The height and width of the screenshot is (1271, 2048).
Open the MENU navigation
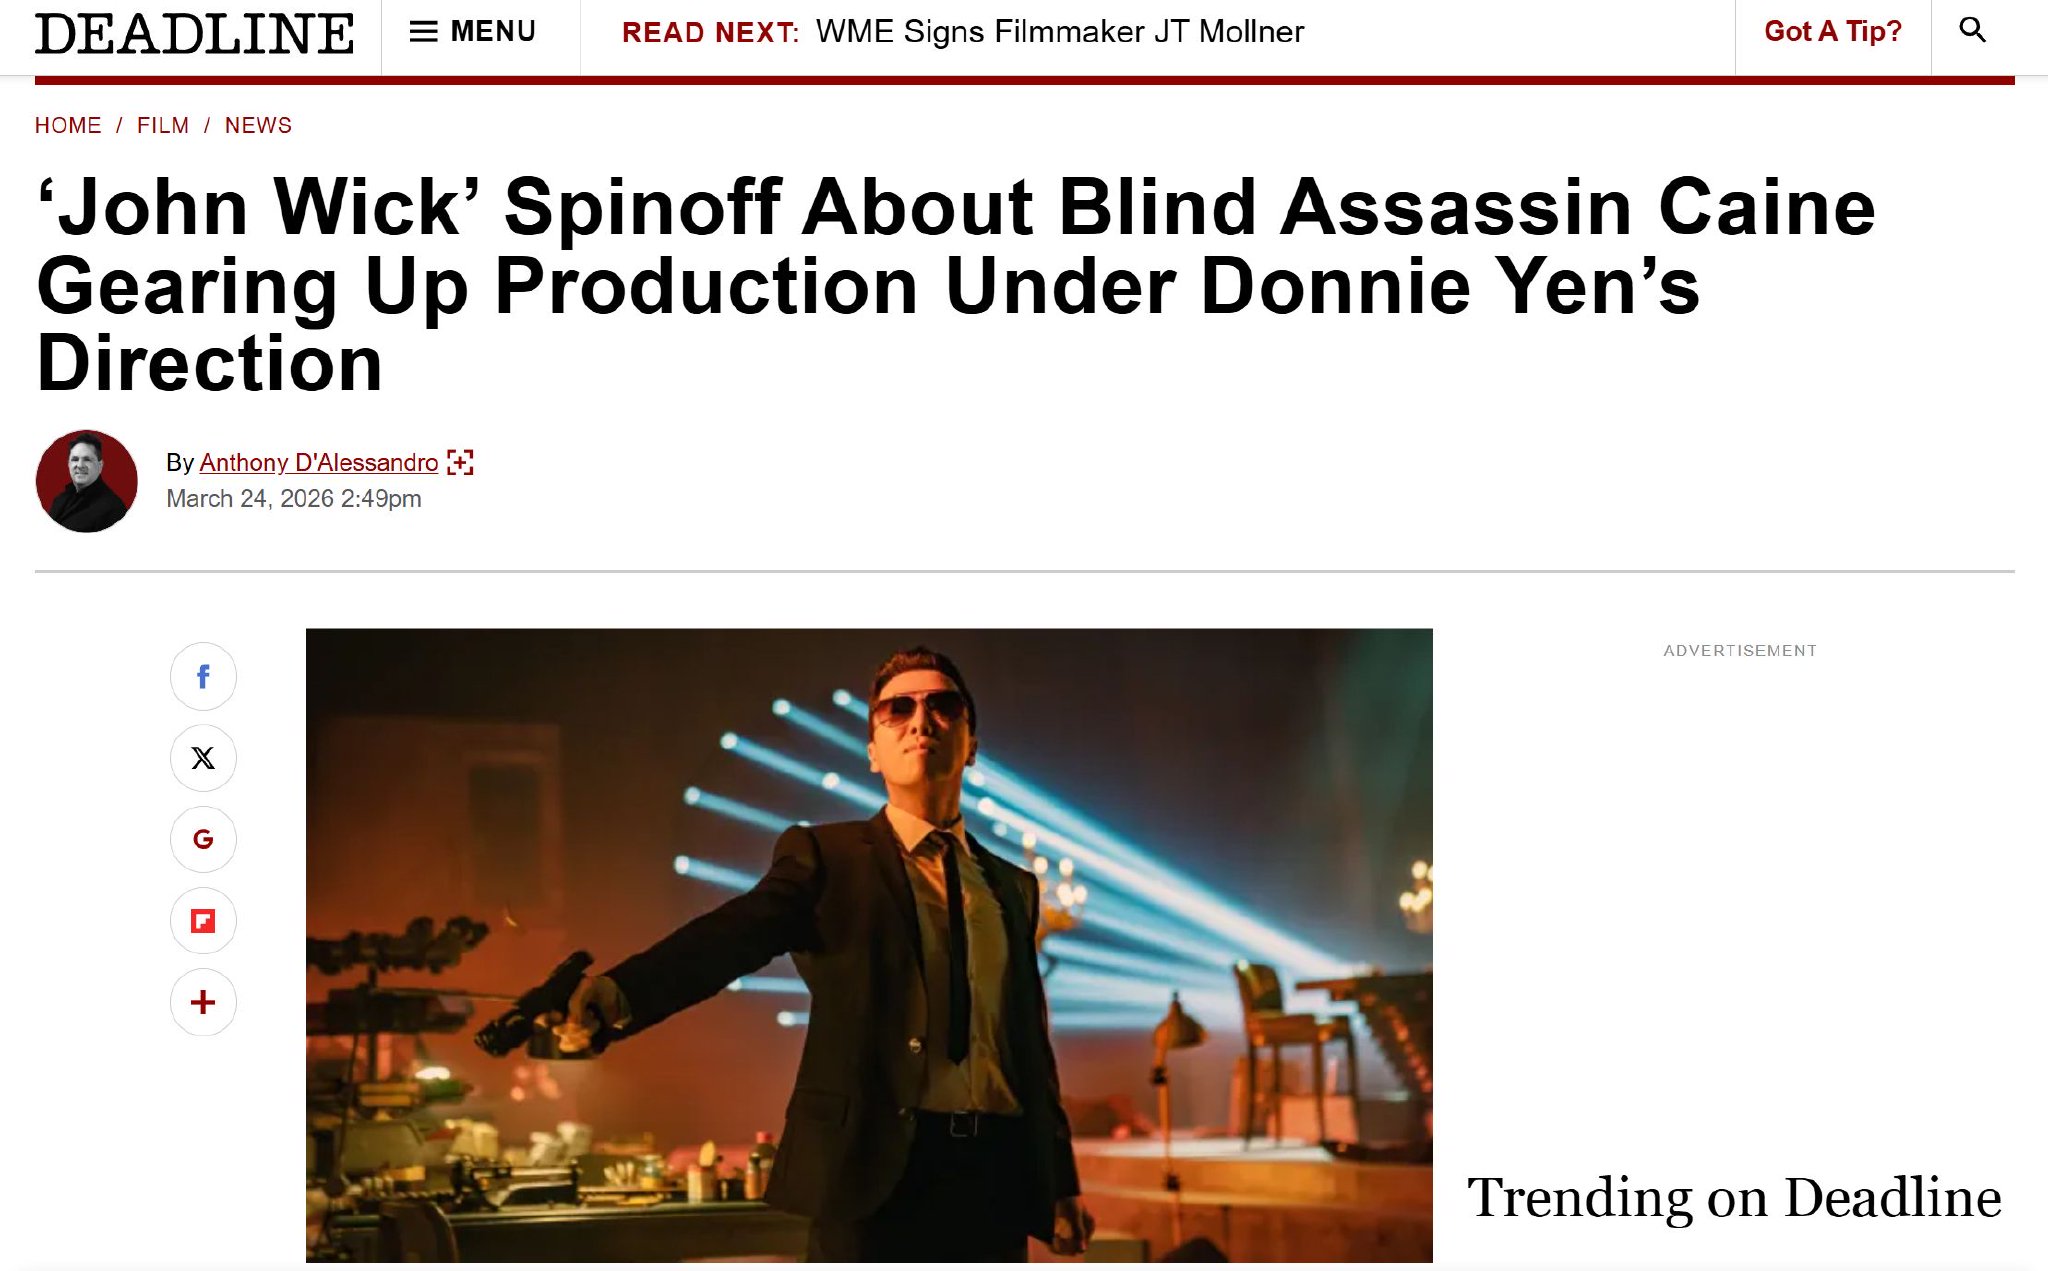[473, 32]
